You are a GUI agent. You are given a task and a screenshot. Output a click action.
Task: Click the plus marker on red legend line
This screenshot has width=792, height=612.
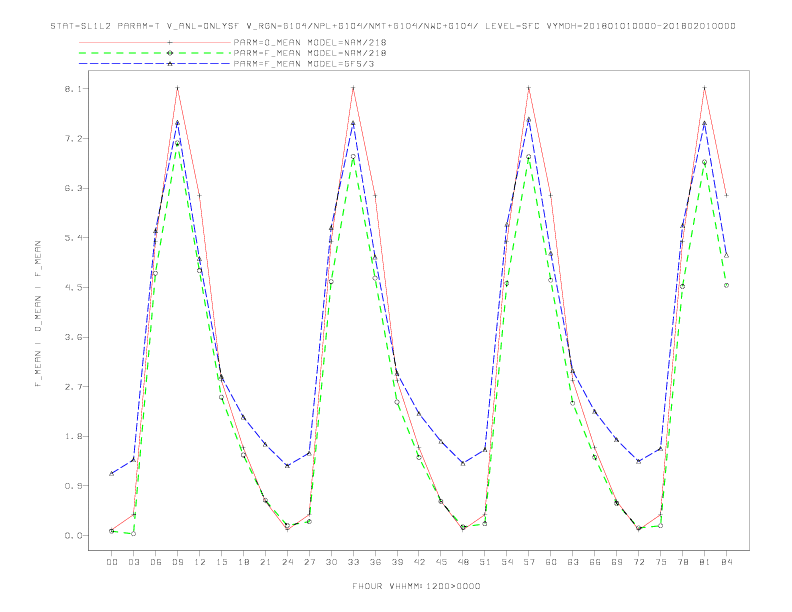click(x=170, y=42)
